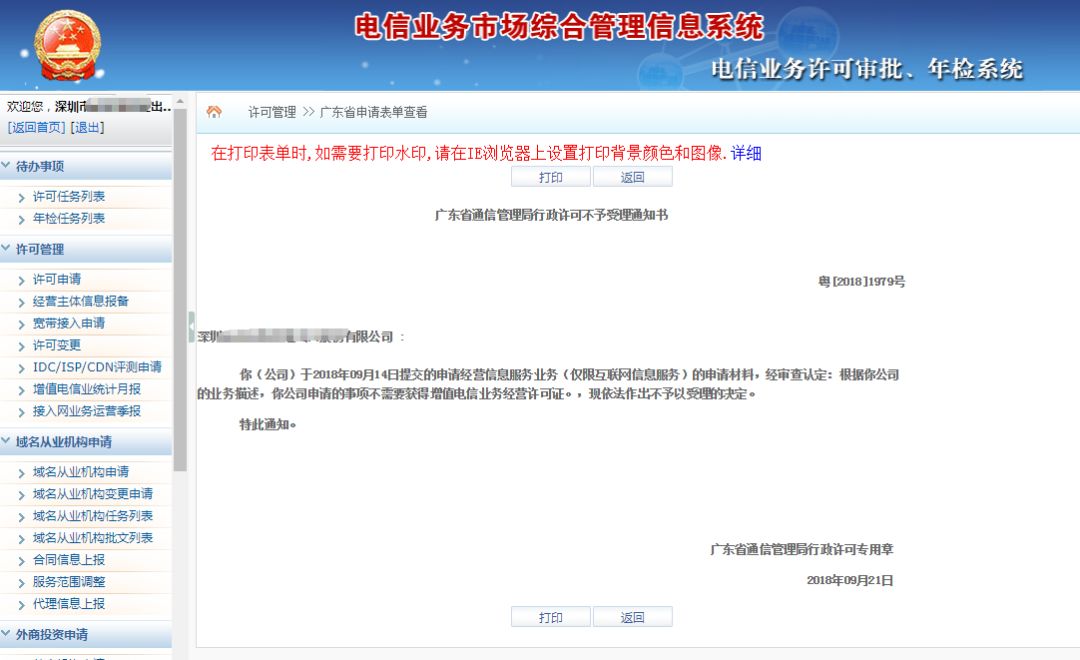The height and width of the screenshot is (660, 1080).
Task: Click arrow icon beside 接入网业务运营季报
Action: (21, 413)
